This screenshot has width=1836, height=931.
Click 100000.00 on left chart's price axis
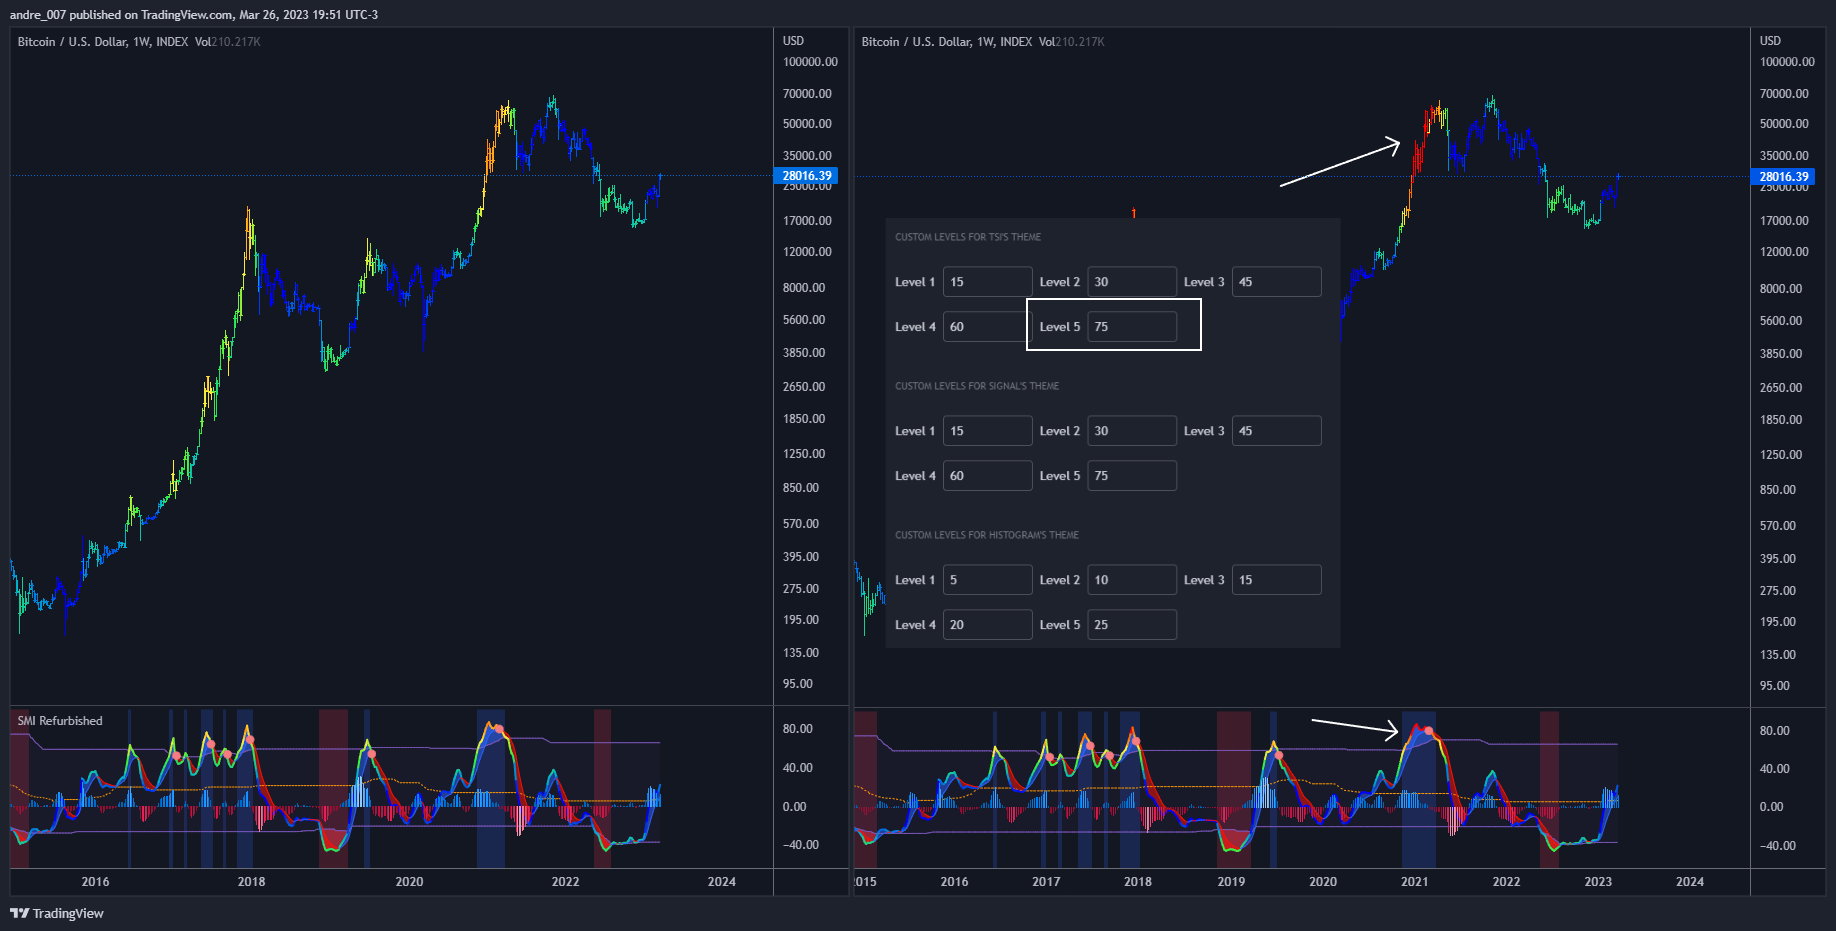coord(810,62)
